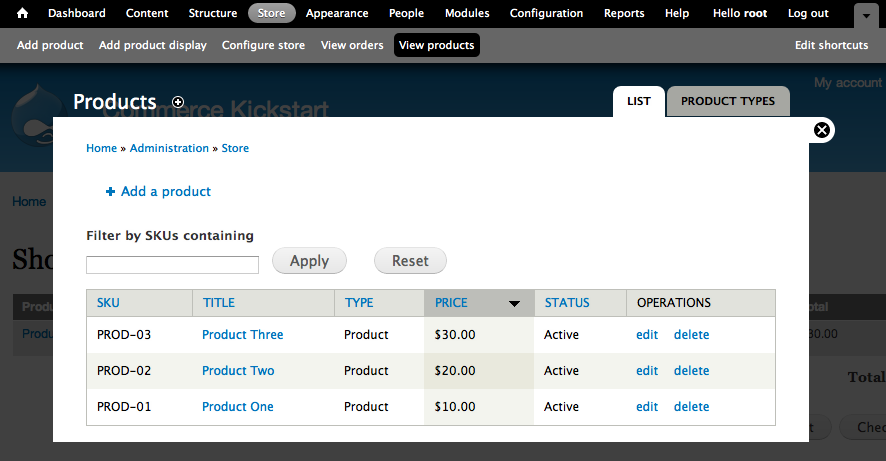This screenshot has height=461, width=886.
Task: Sort the table by TITLE column
Action: [219, 303]
